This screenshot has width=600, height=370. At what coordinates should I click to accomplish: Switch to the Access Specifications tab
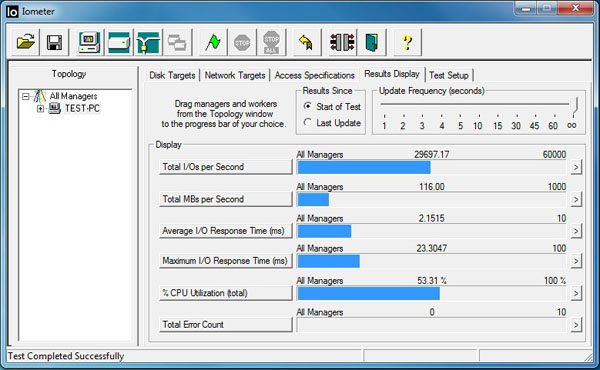315,75
